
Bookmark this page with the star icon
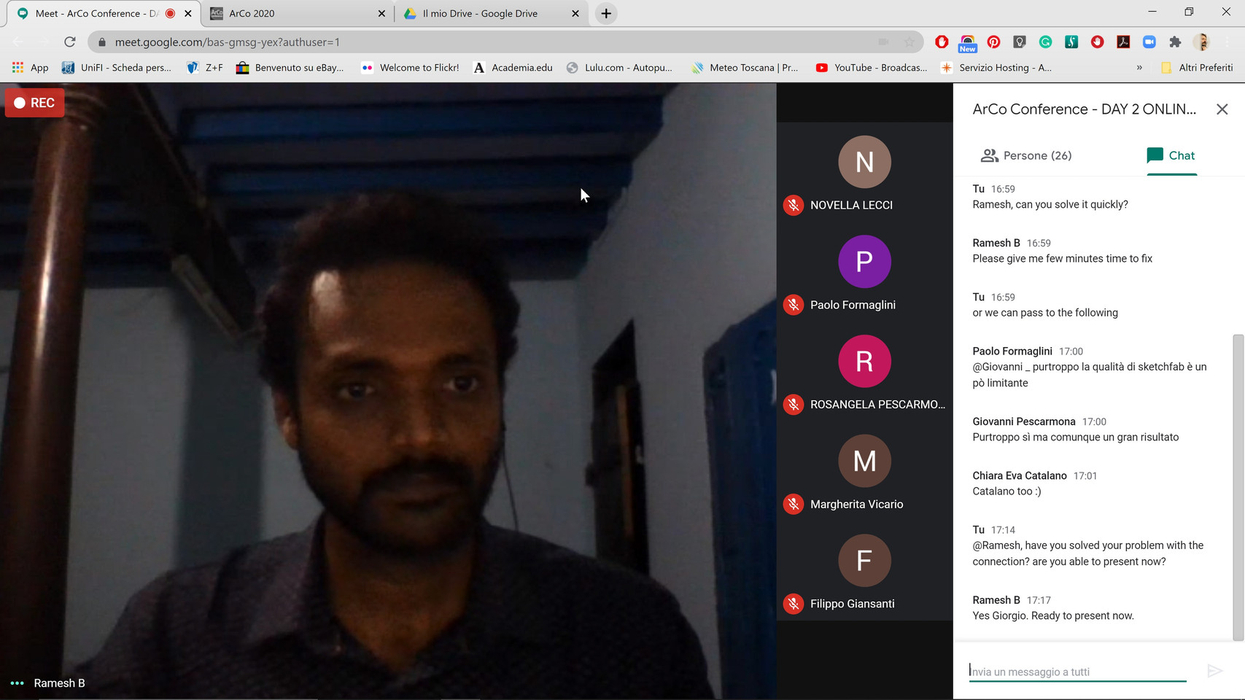(909, 42)
